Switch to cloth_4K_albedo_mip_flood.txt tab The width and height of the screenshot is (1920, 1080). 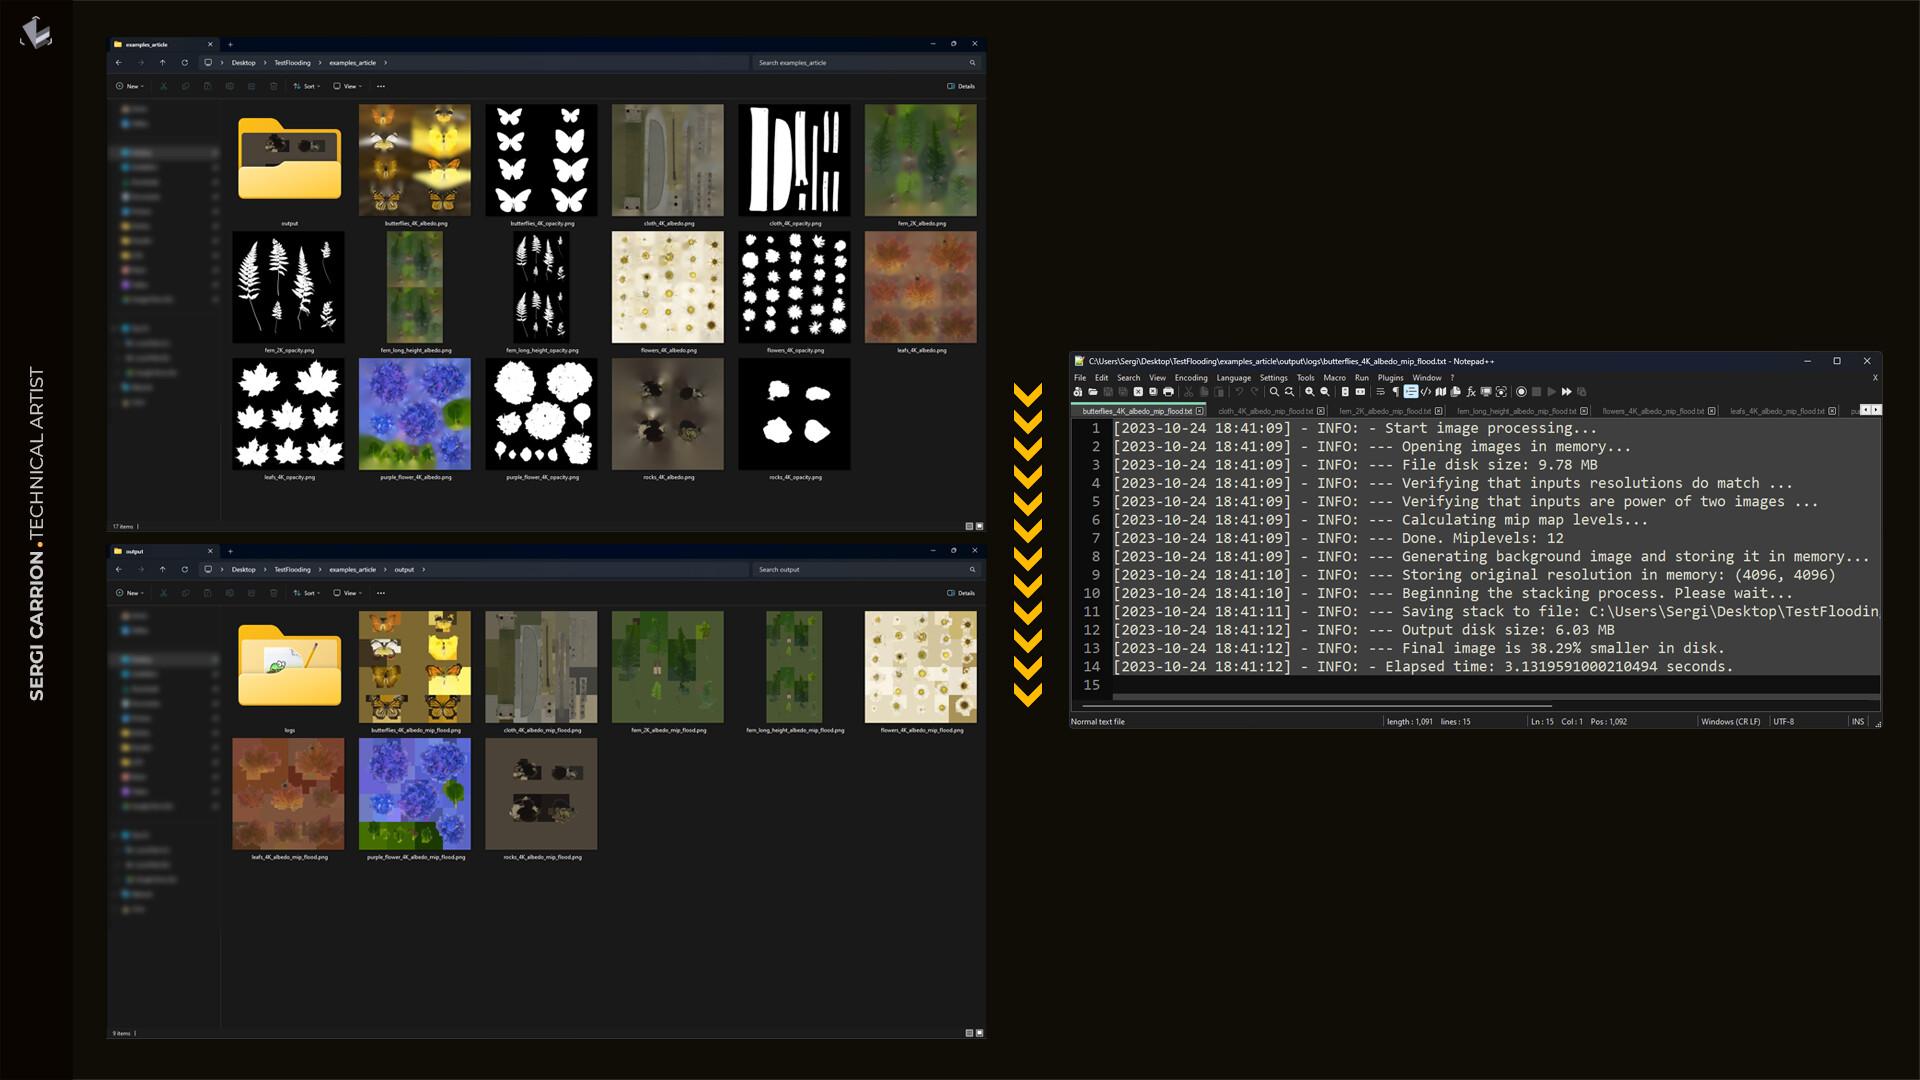click(1265, 411)
